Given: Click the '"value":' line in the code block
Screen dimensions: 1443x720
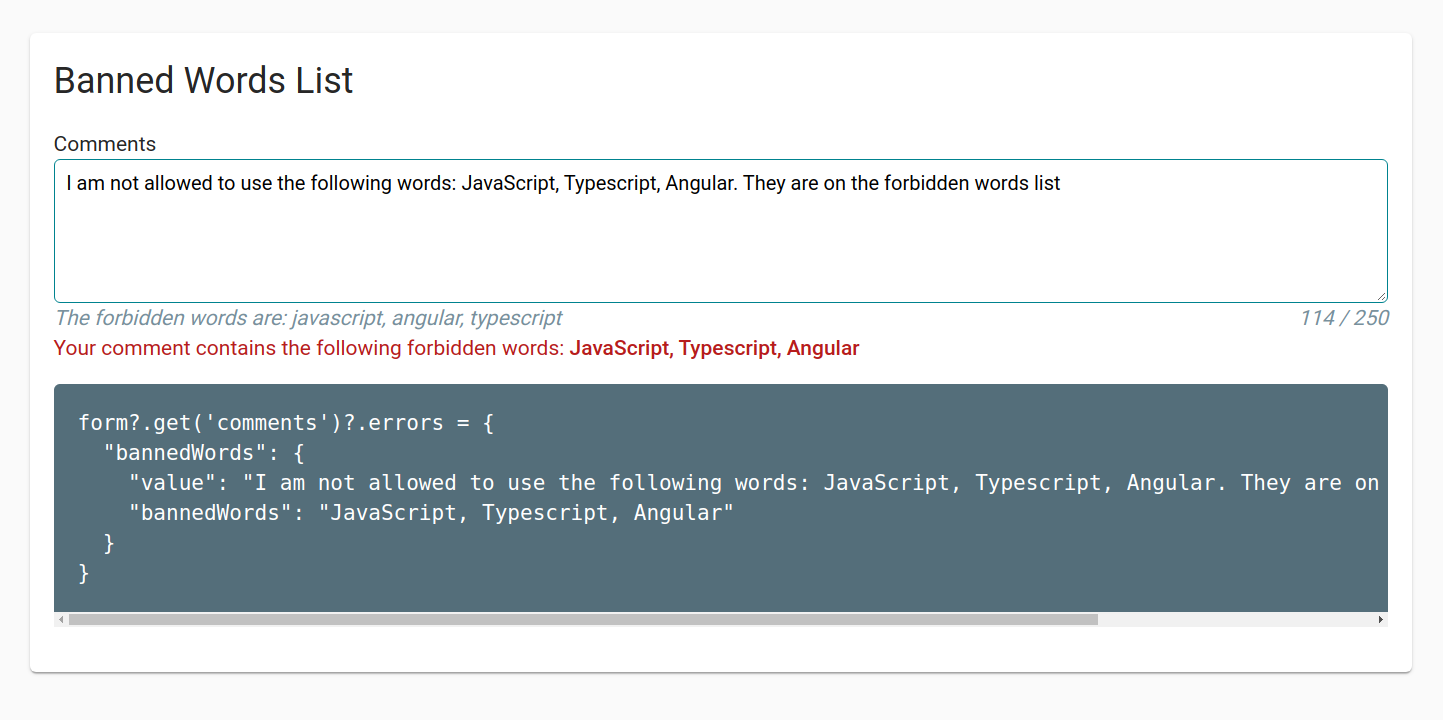Looking at the screenshot, I should tap(754, 483).
